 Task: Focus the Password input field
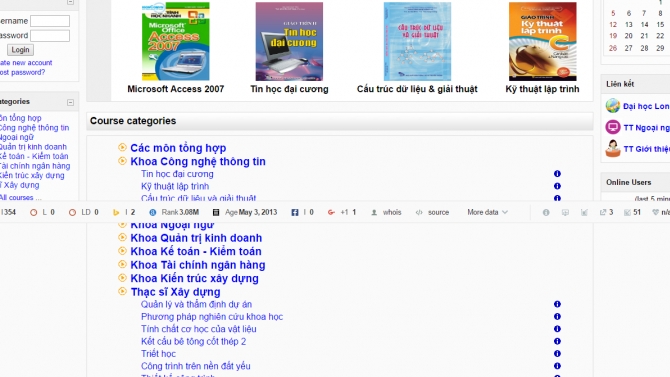50,35
